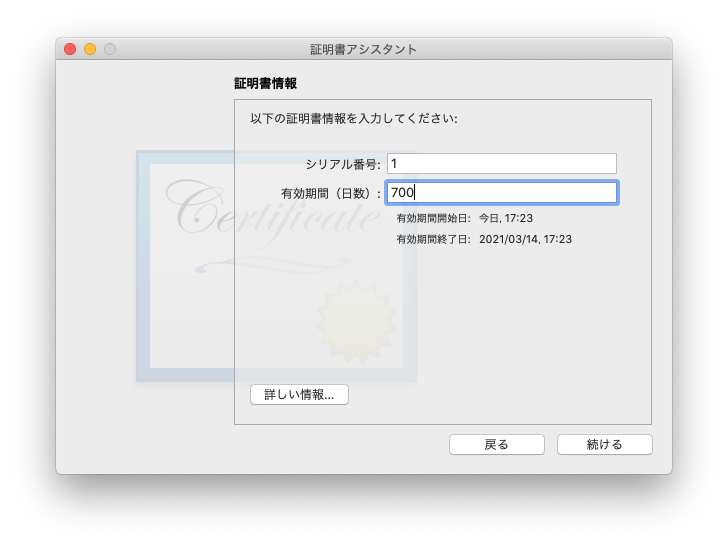Click the 続ける button

[604, 444]
